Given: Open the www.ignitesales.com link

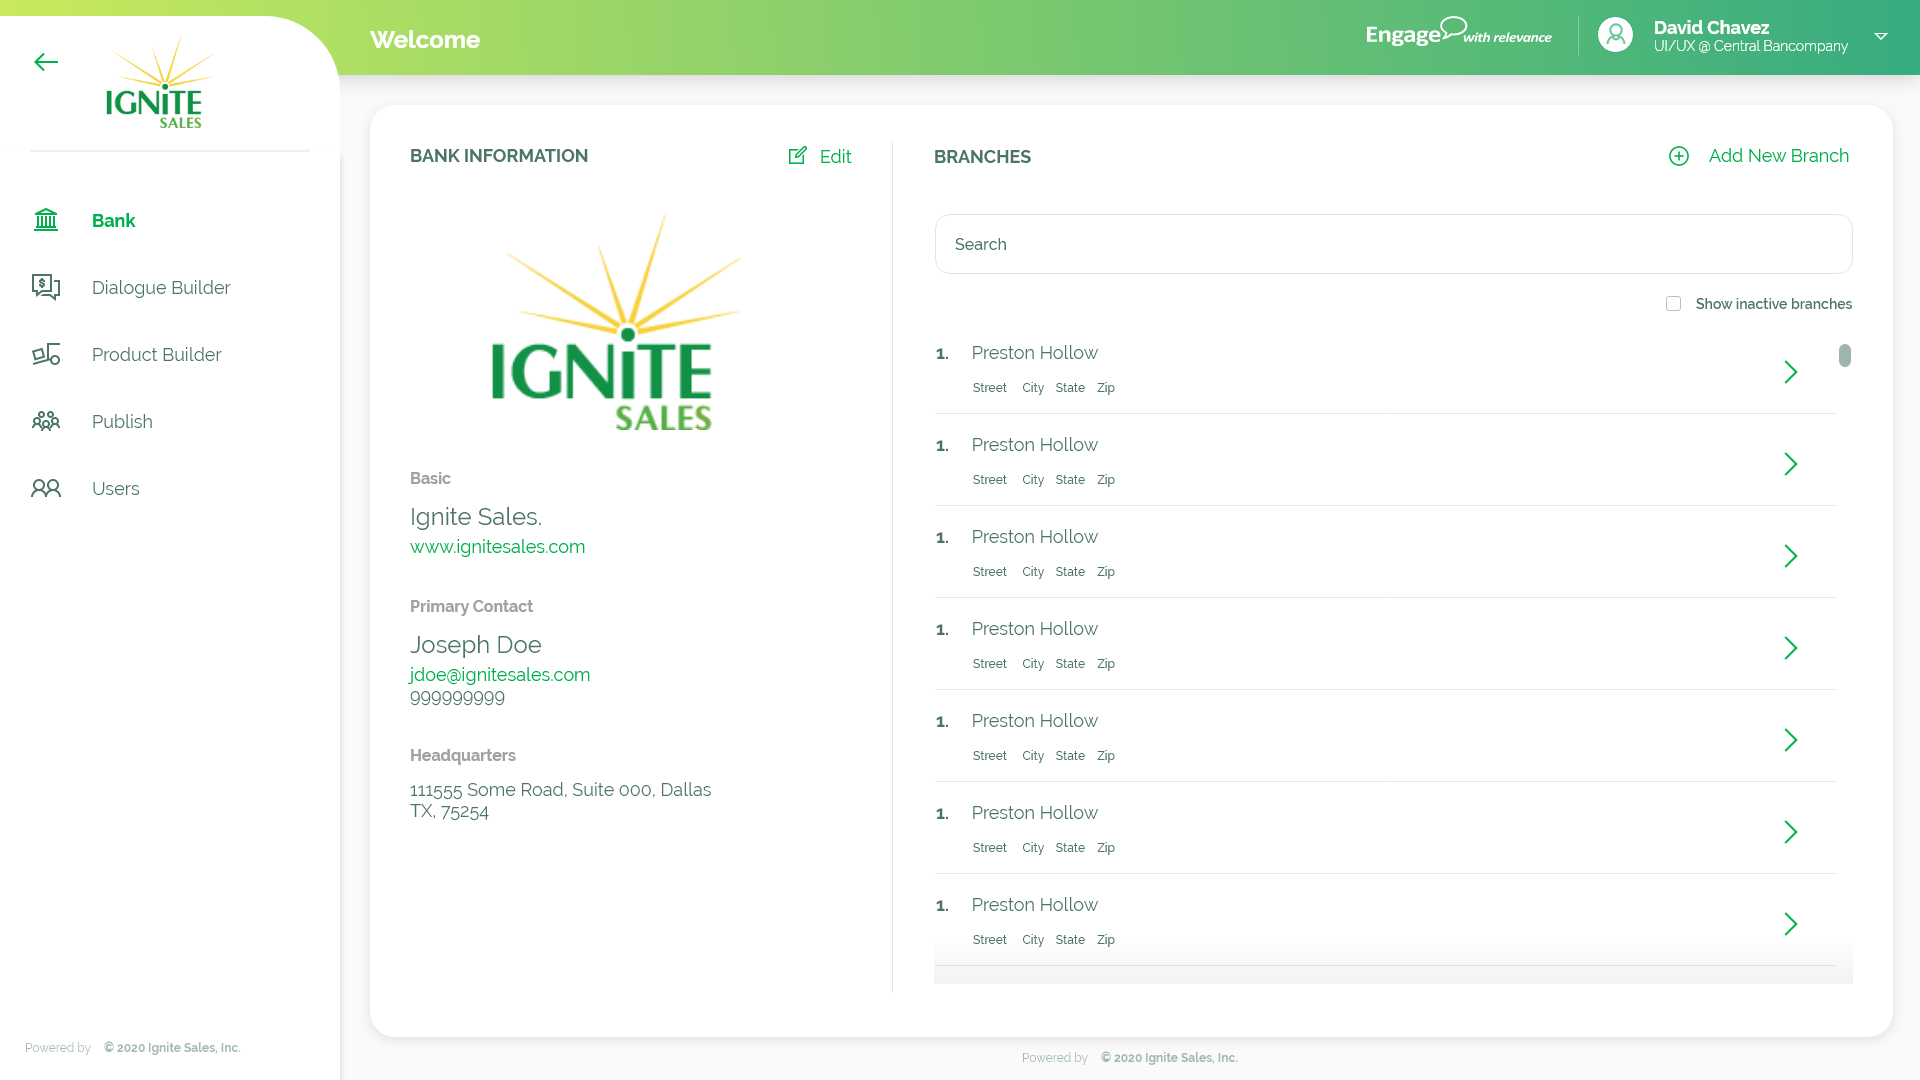Looking at the screenshot, I should coord(497,547).
